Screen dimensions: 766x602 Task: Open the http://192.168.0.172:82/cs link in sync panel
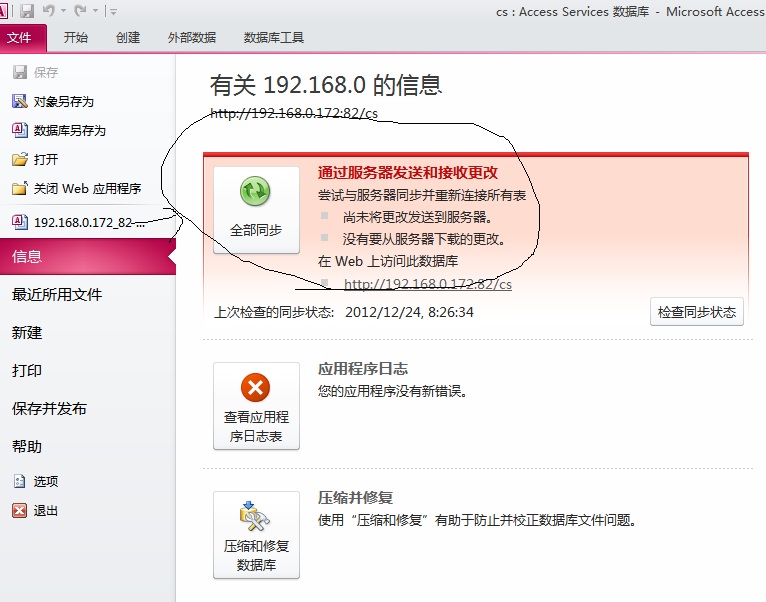(427, 284)
